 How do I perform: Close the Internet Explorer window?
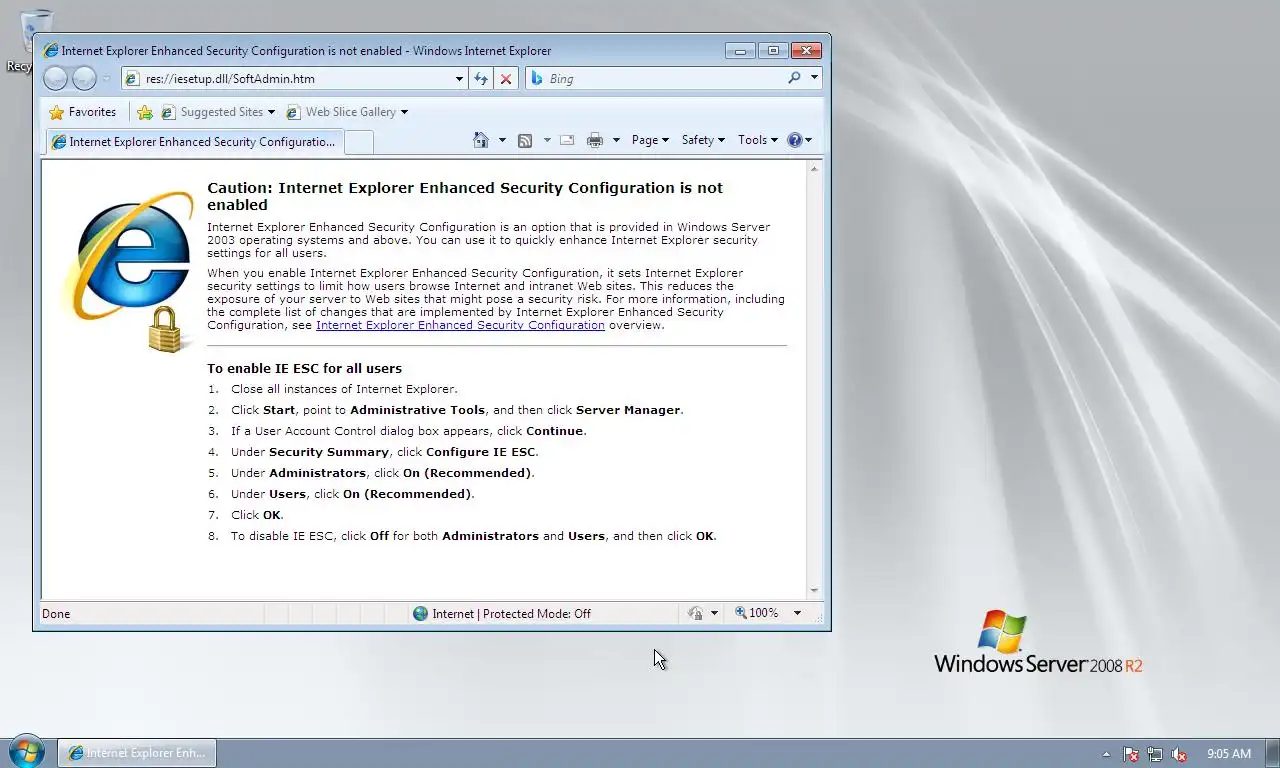(806, 50)
